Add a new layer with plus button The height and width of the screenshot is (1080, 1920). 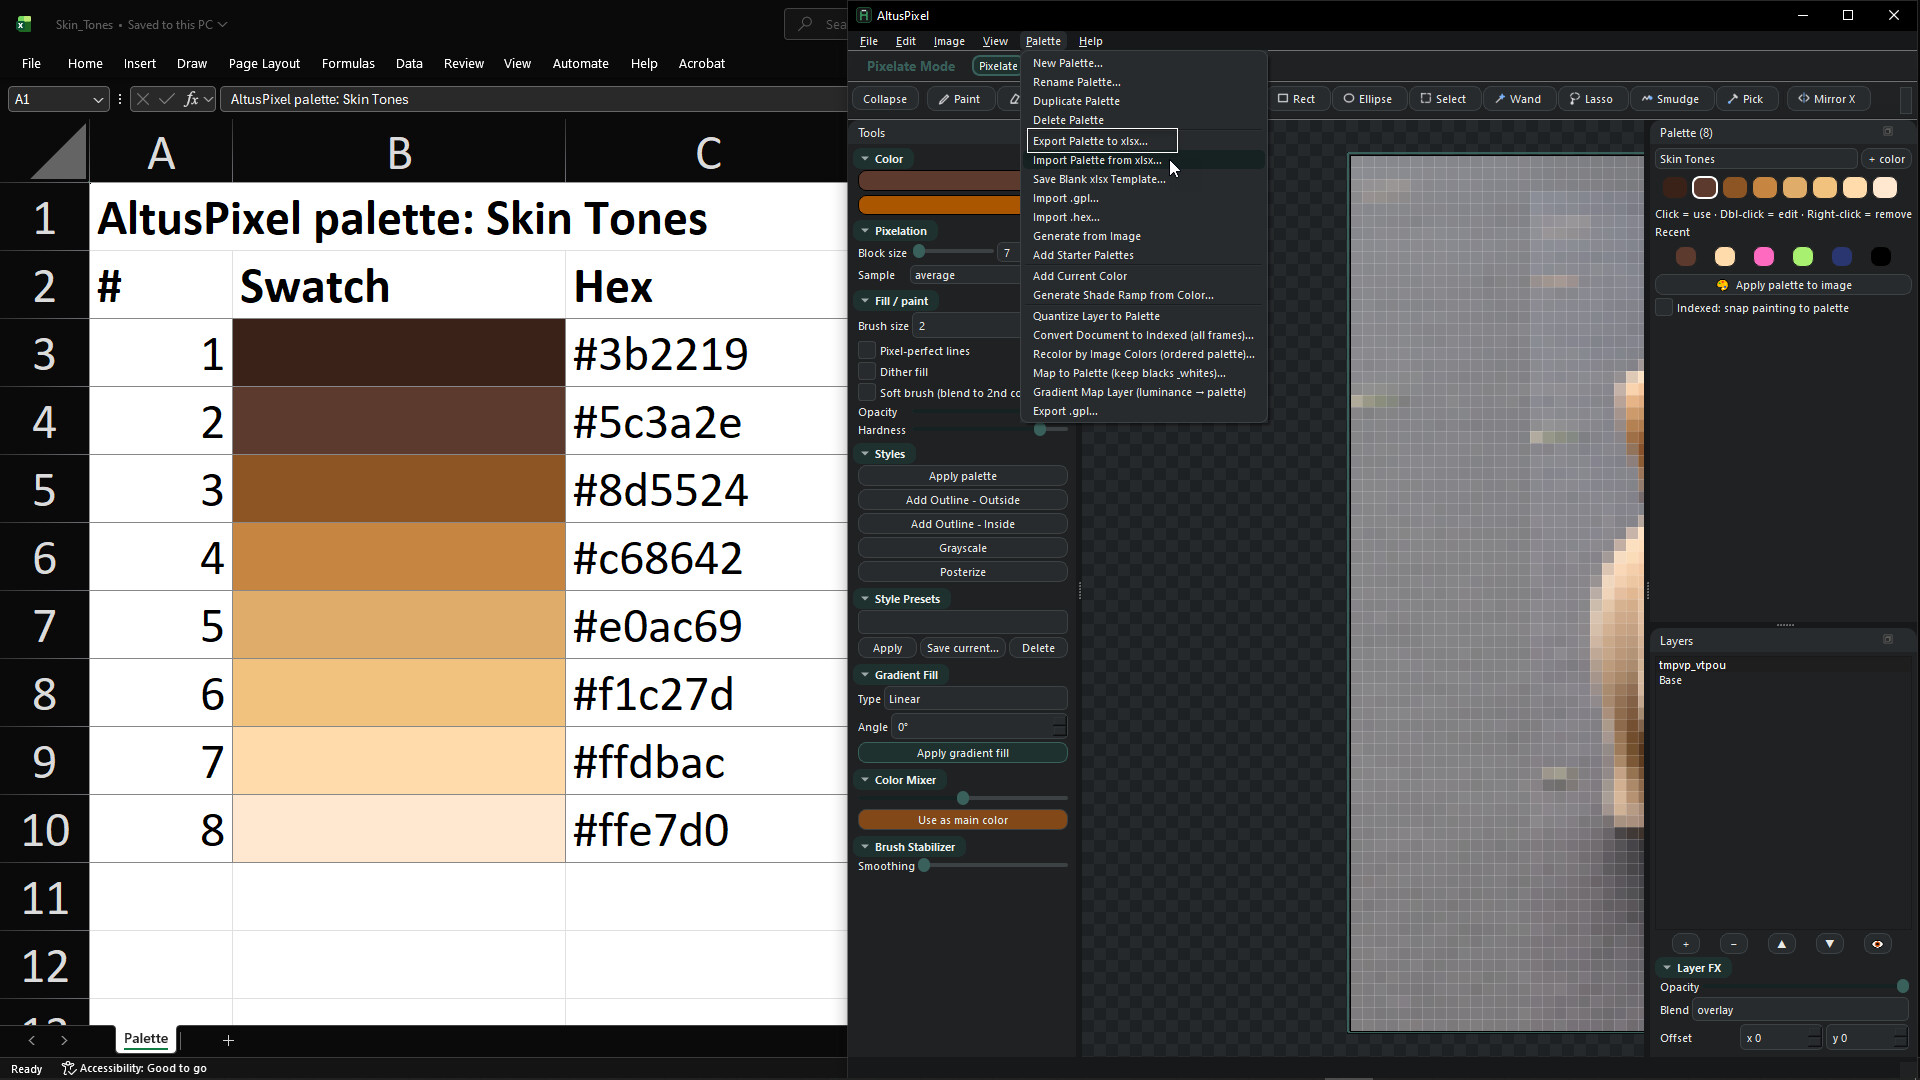pos(1686,944)
